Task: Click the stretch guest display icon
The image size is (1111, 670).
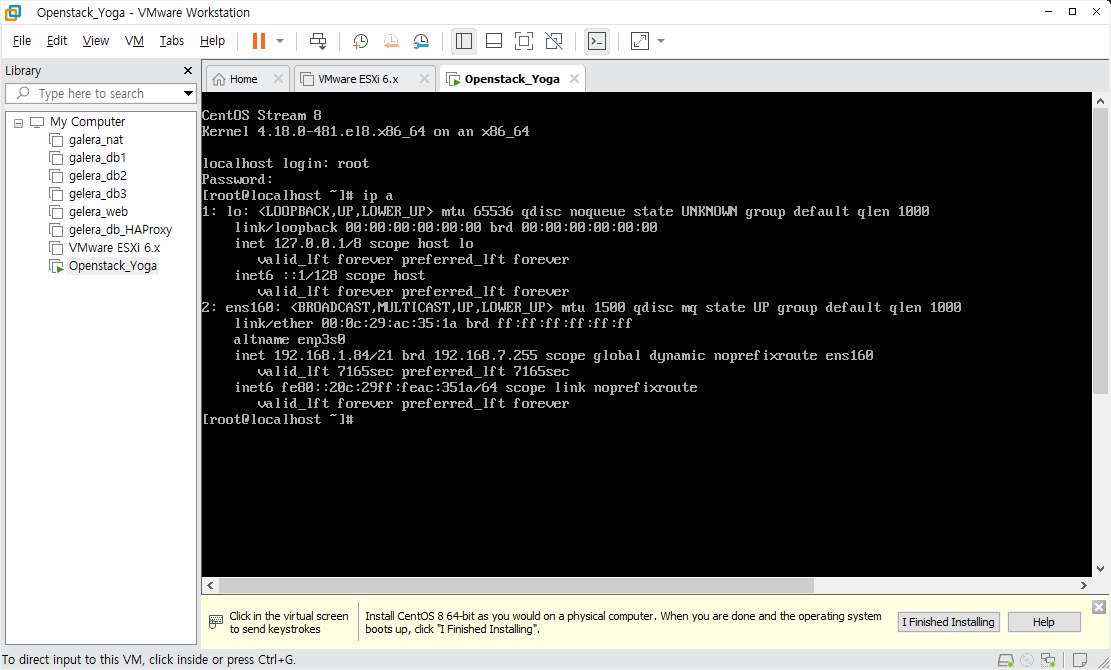Action: [639, 41]
